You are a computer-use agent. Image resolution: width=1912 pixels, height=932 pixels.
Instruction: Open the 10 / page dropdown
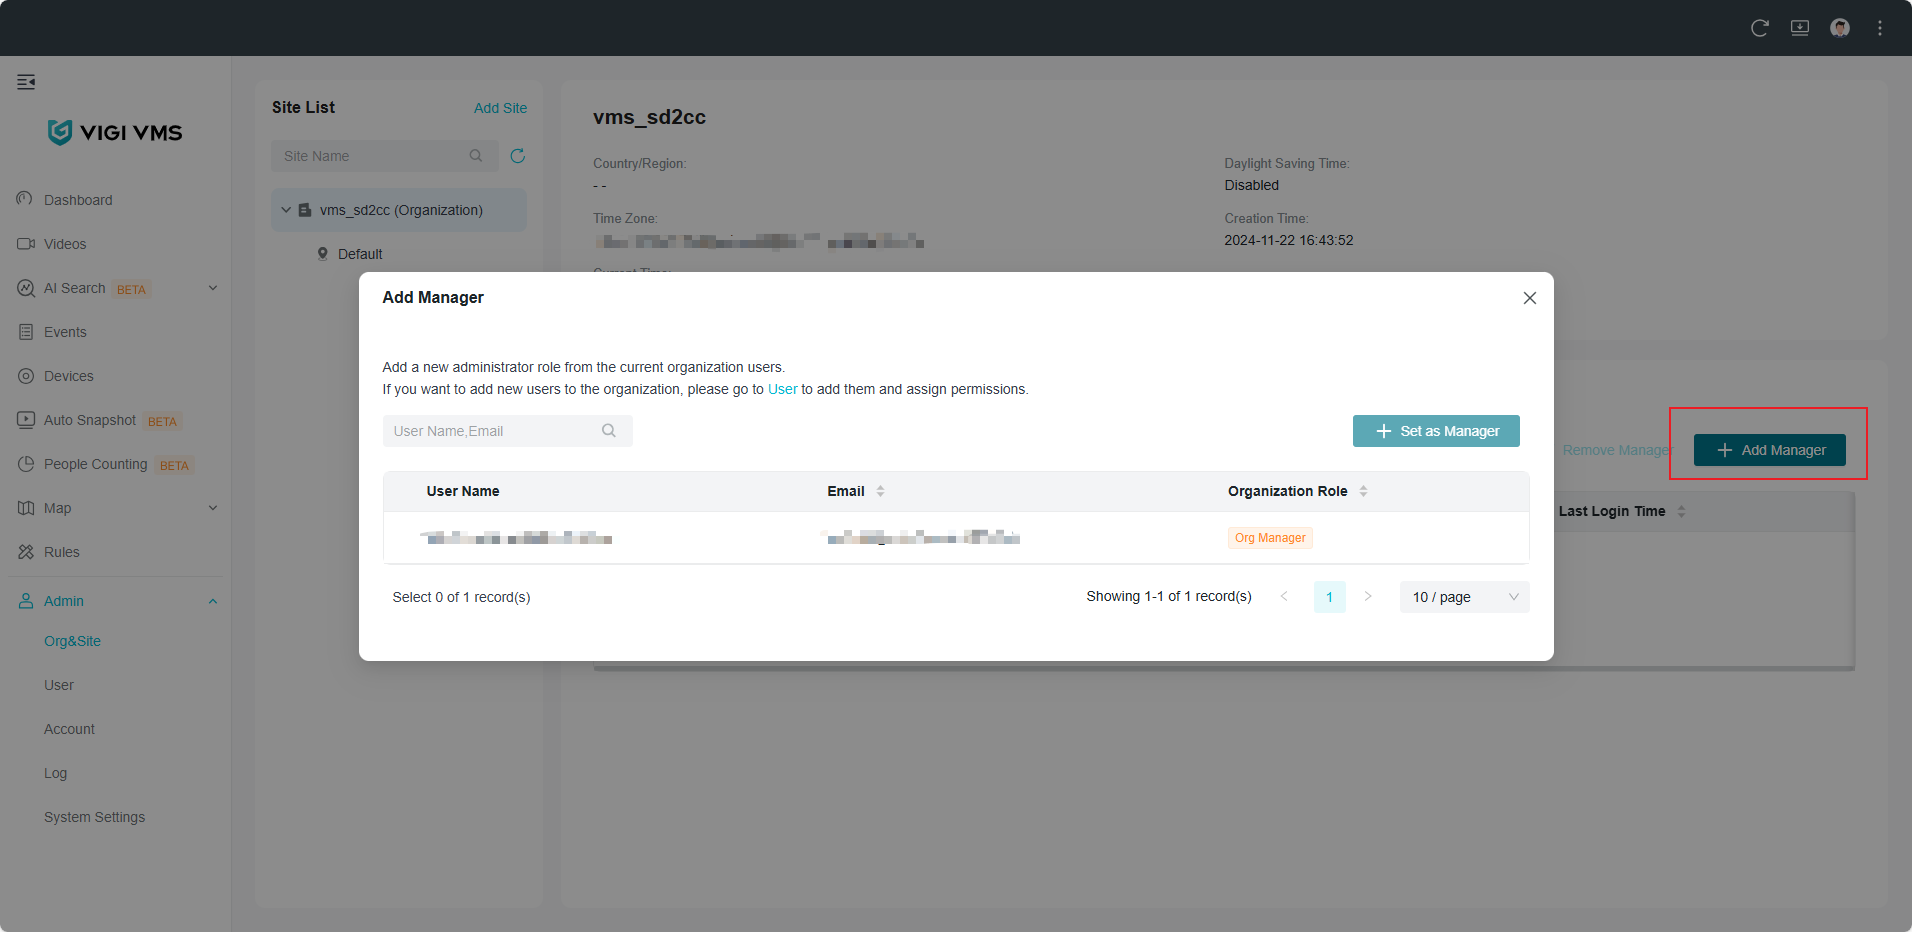coord(1464,597)
